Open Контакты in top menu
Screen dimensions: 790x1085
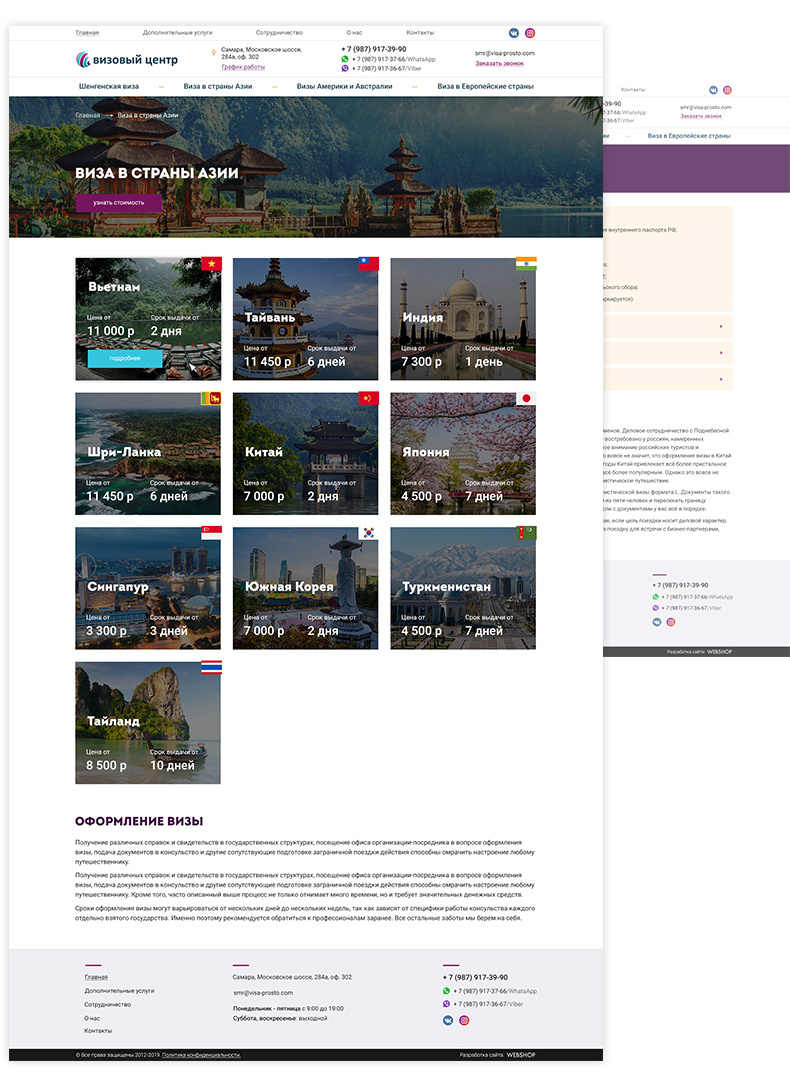click(420, 33)
